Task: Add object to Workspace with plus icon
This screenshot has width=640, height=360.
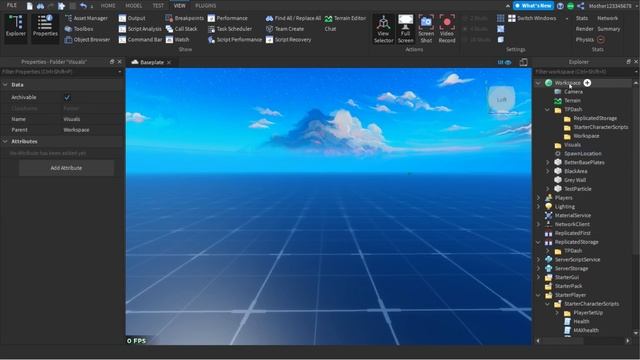Action: pos(587,83)
